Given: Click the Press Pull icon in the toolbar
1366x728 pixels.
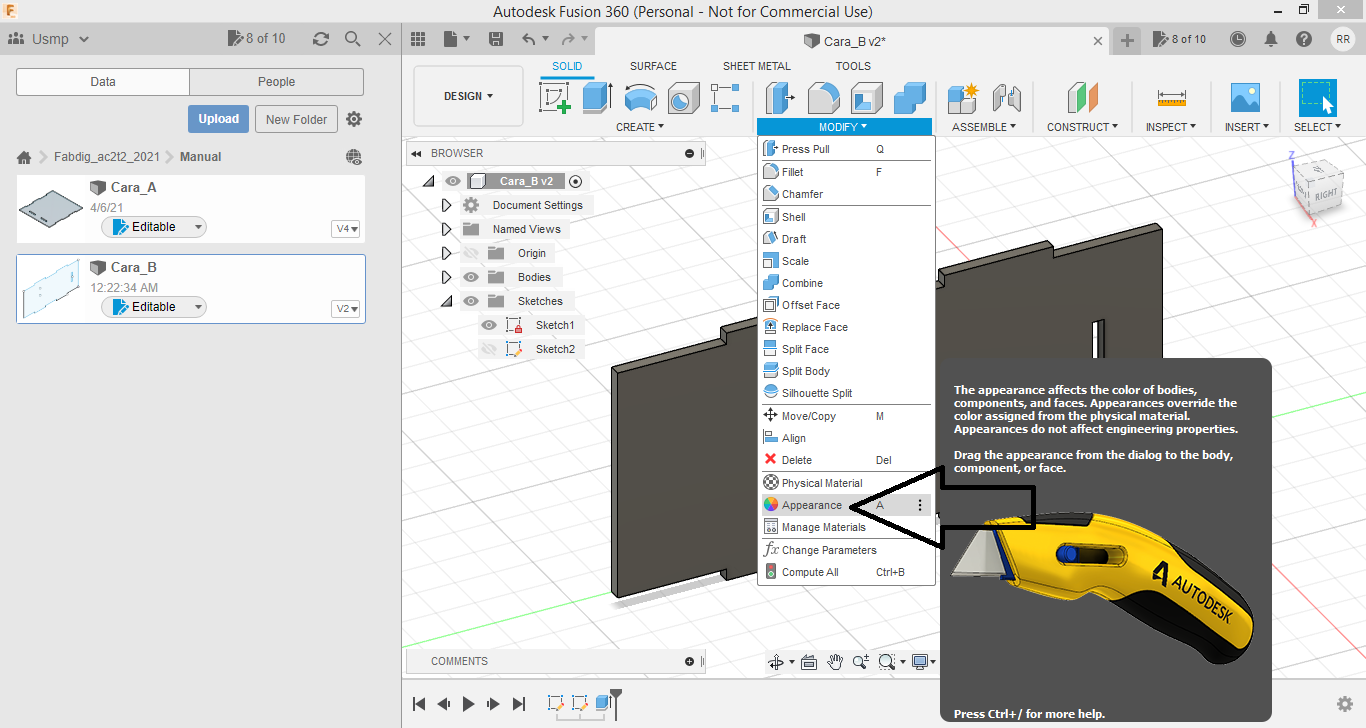Looking at the screenshot, I should coord(780,98).
